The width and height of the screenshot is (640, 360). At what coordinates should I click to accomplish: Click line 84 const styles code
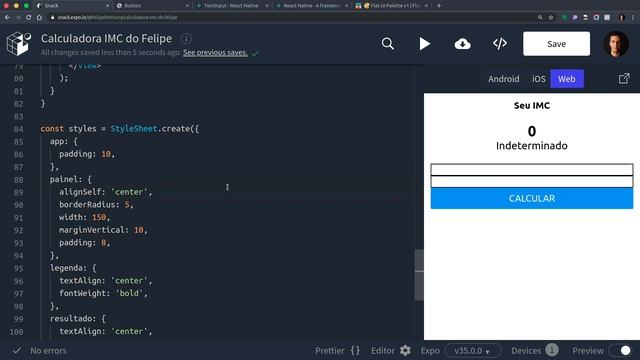click(120, 129)
